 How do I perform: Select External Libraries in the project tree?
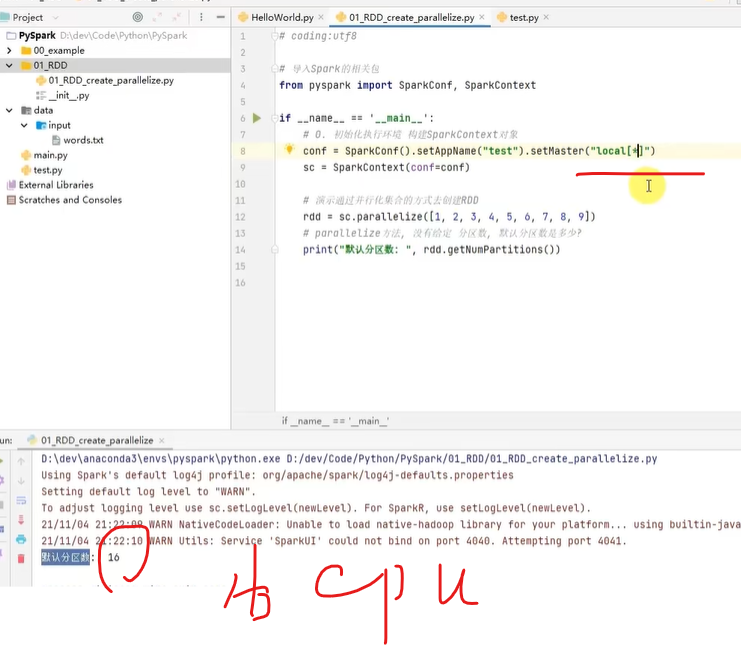click(56, 185)
